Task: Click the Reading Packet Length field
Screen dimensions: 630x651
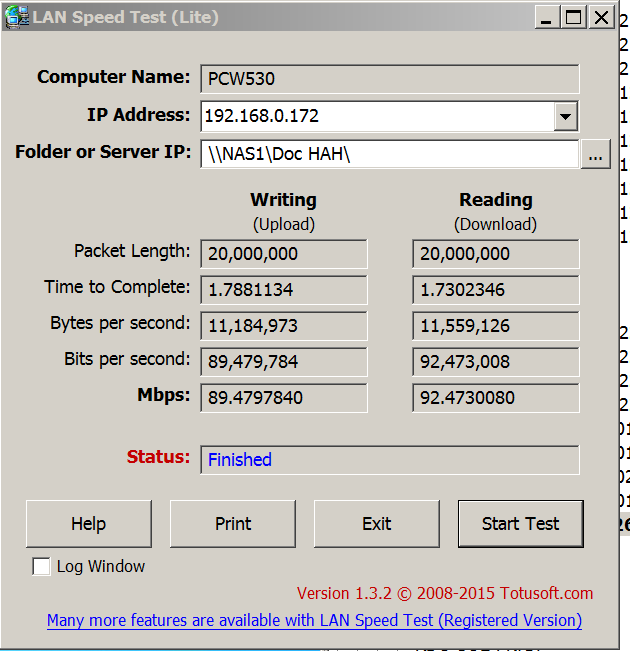Action: [495, 254]
